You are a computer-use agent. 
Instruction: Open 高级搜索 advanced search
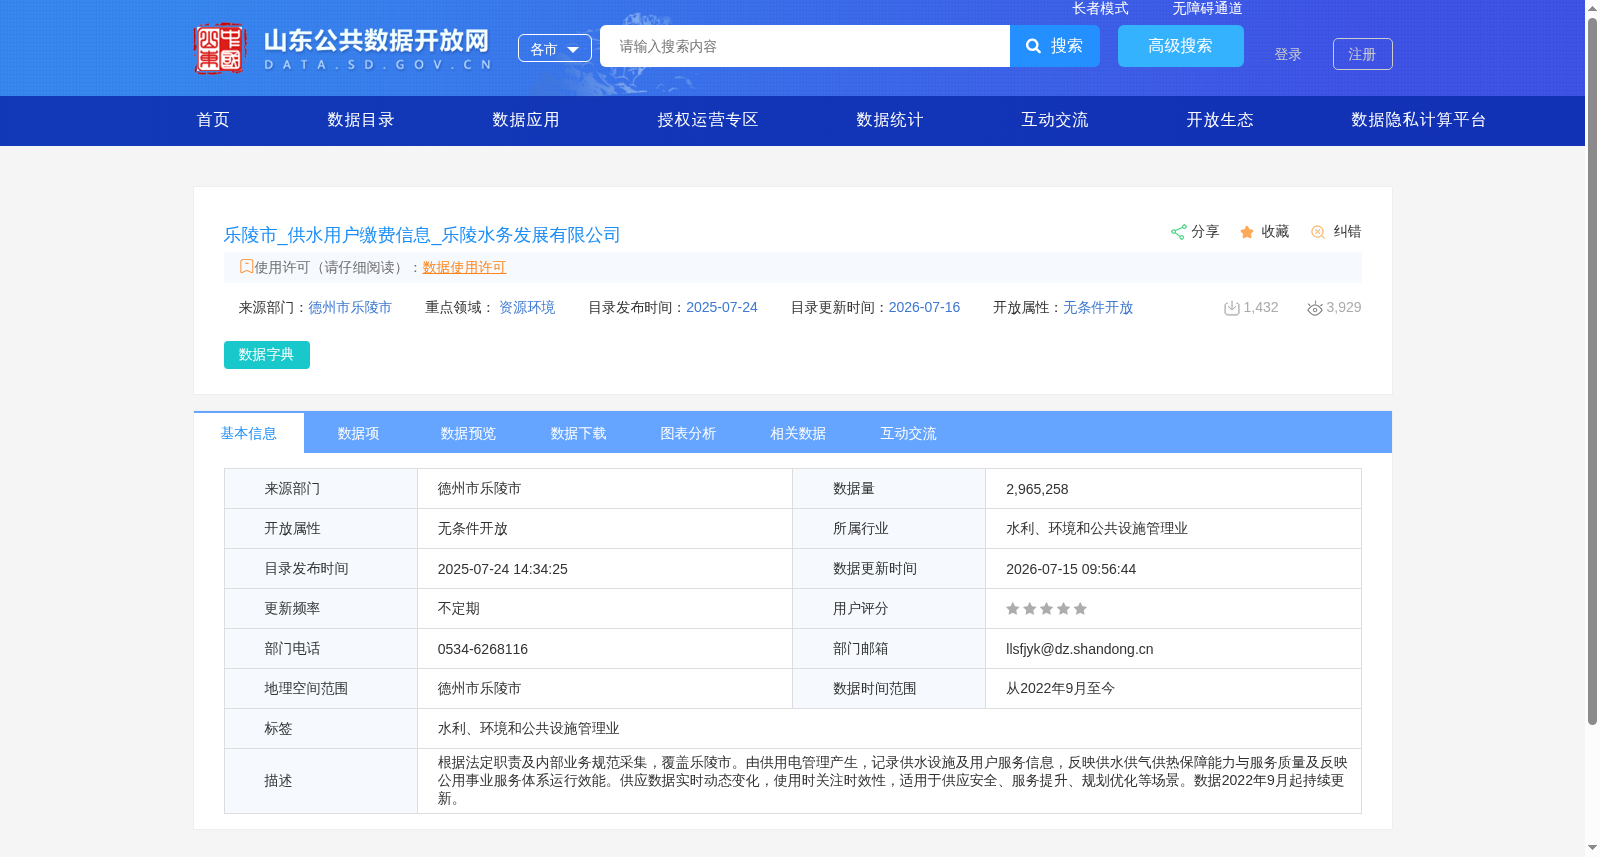(1181, 46)
